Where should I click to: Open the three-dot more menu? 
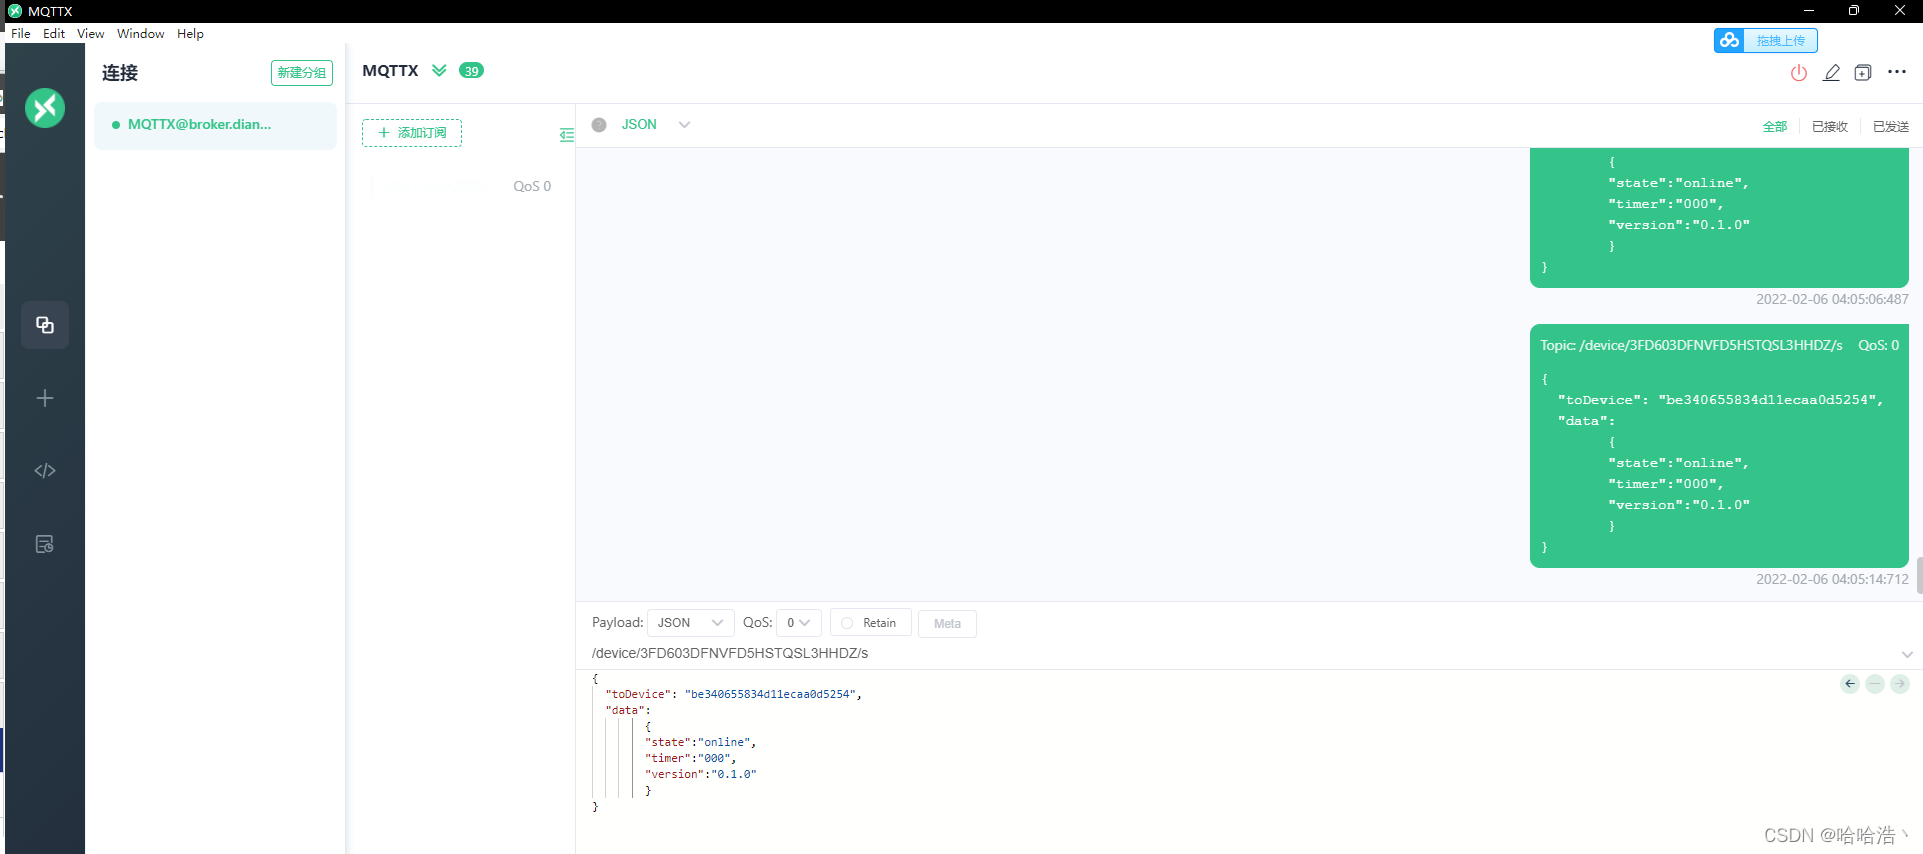pyautogui.click(x=1897, y=72)
